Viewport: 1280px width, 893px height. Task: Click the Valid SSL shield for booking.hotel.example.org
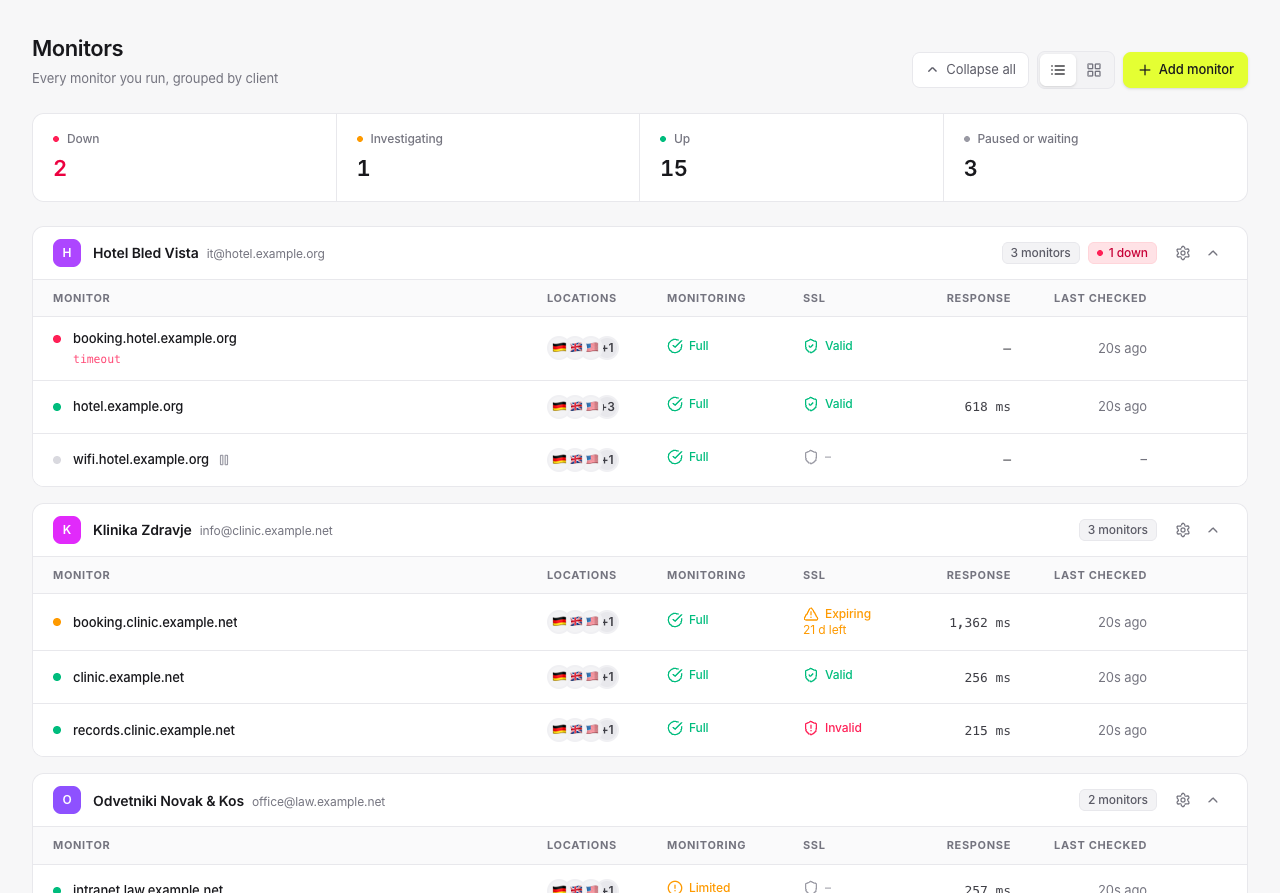811,346
